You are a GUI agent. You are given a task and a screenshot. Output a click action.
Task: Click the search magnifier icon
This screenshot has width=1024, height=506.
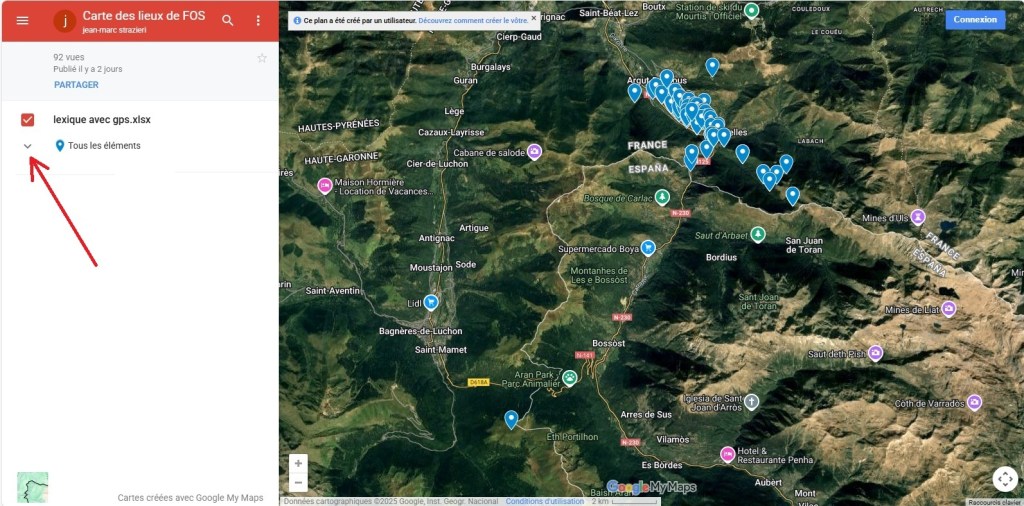(x=228, y=20)
